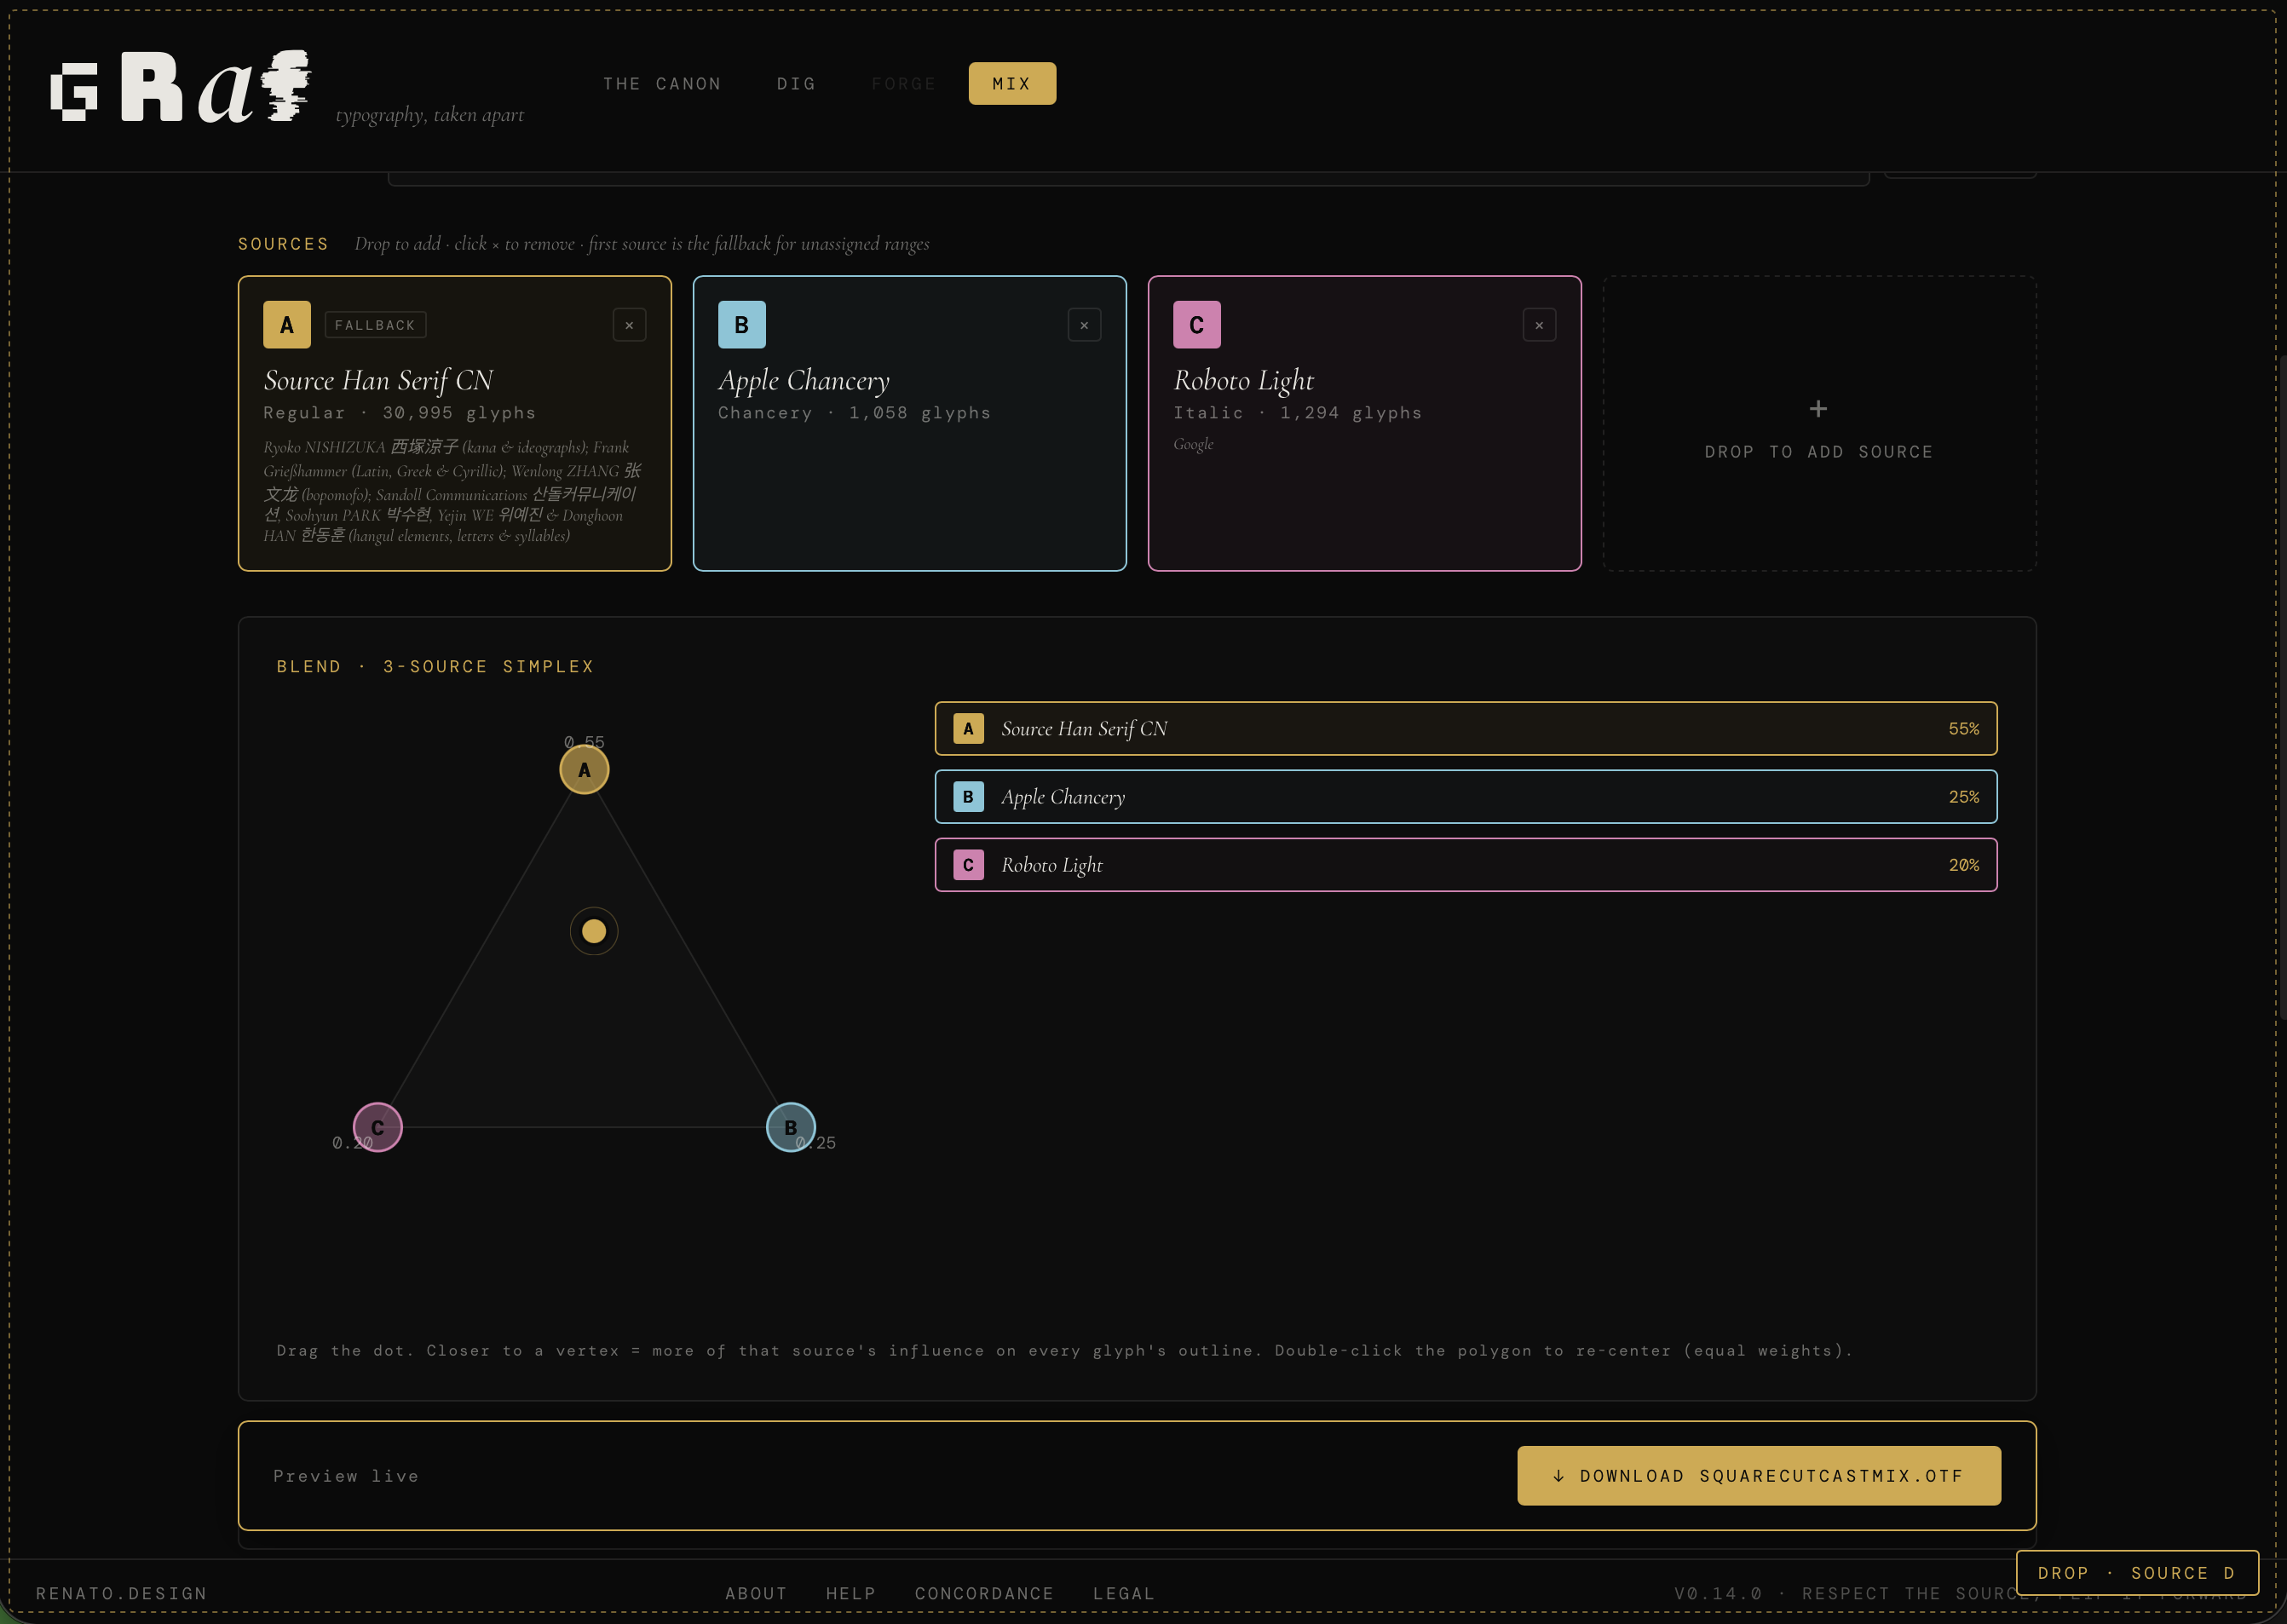
Task: Click vertex A on the blend triangle
Action: [584, 770]
